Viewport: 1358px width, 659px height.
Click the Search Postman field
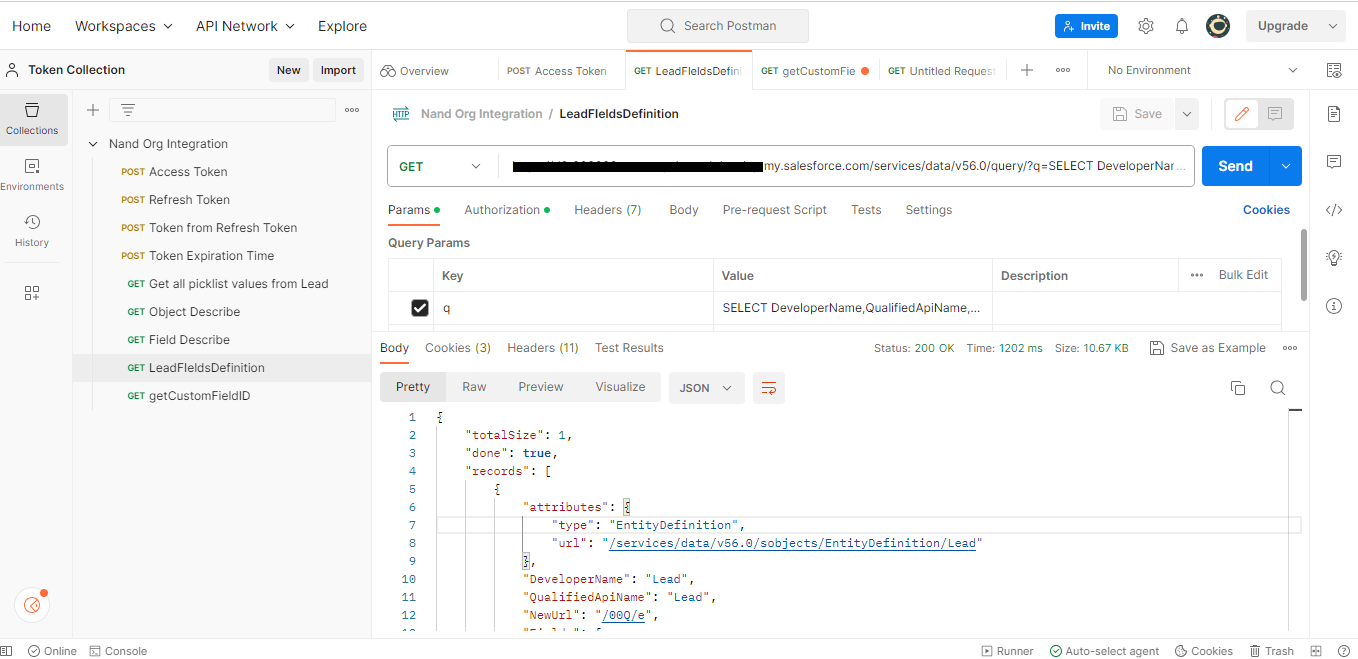(718, 26)
